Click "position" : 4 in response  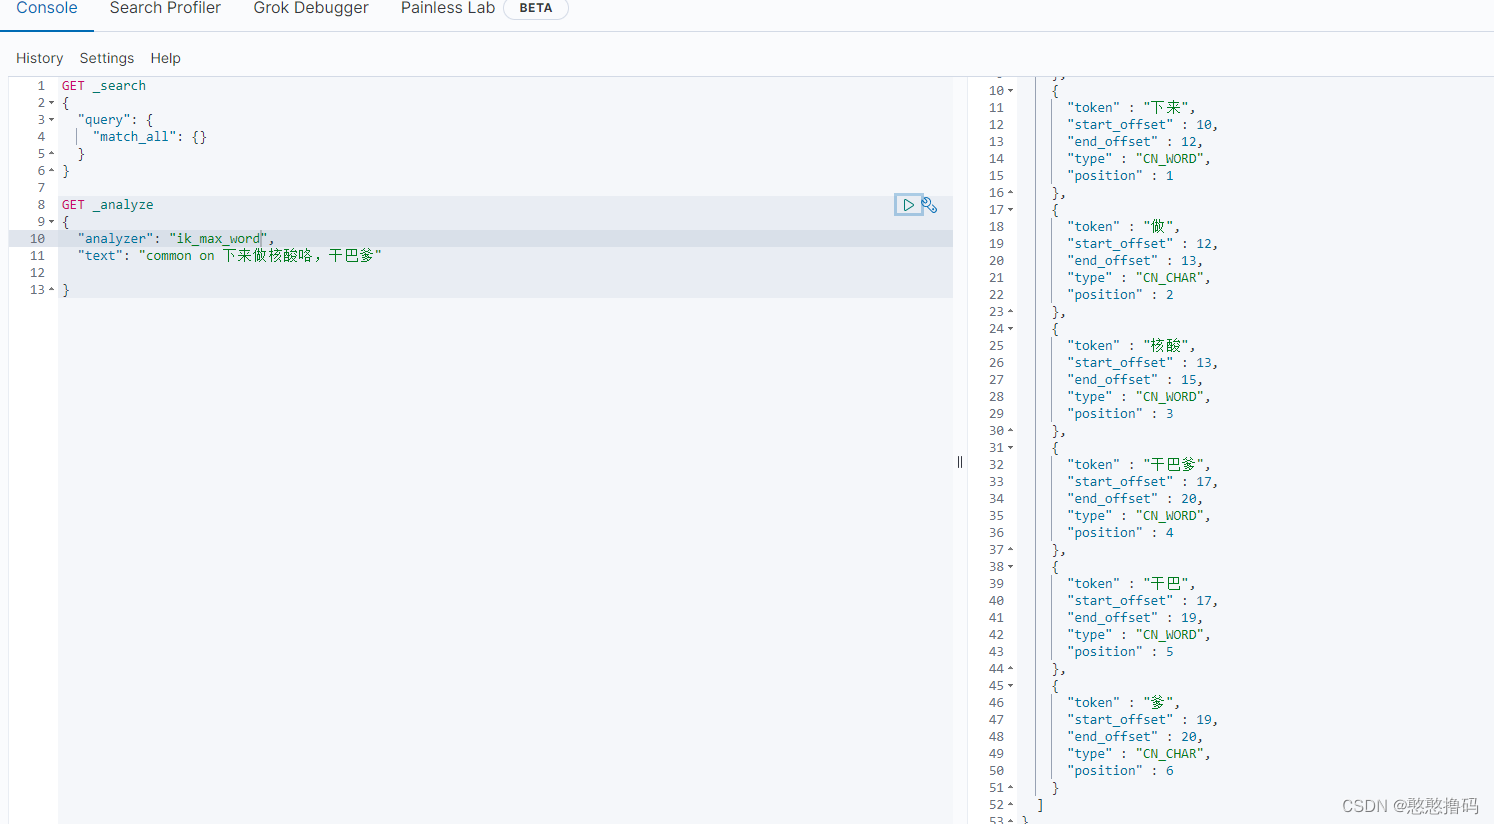click(1120, 533)
